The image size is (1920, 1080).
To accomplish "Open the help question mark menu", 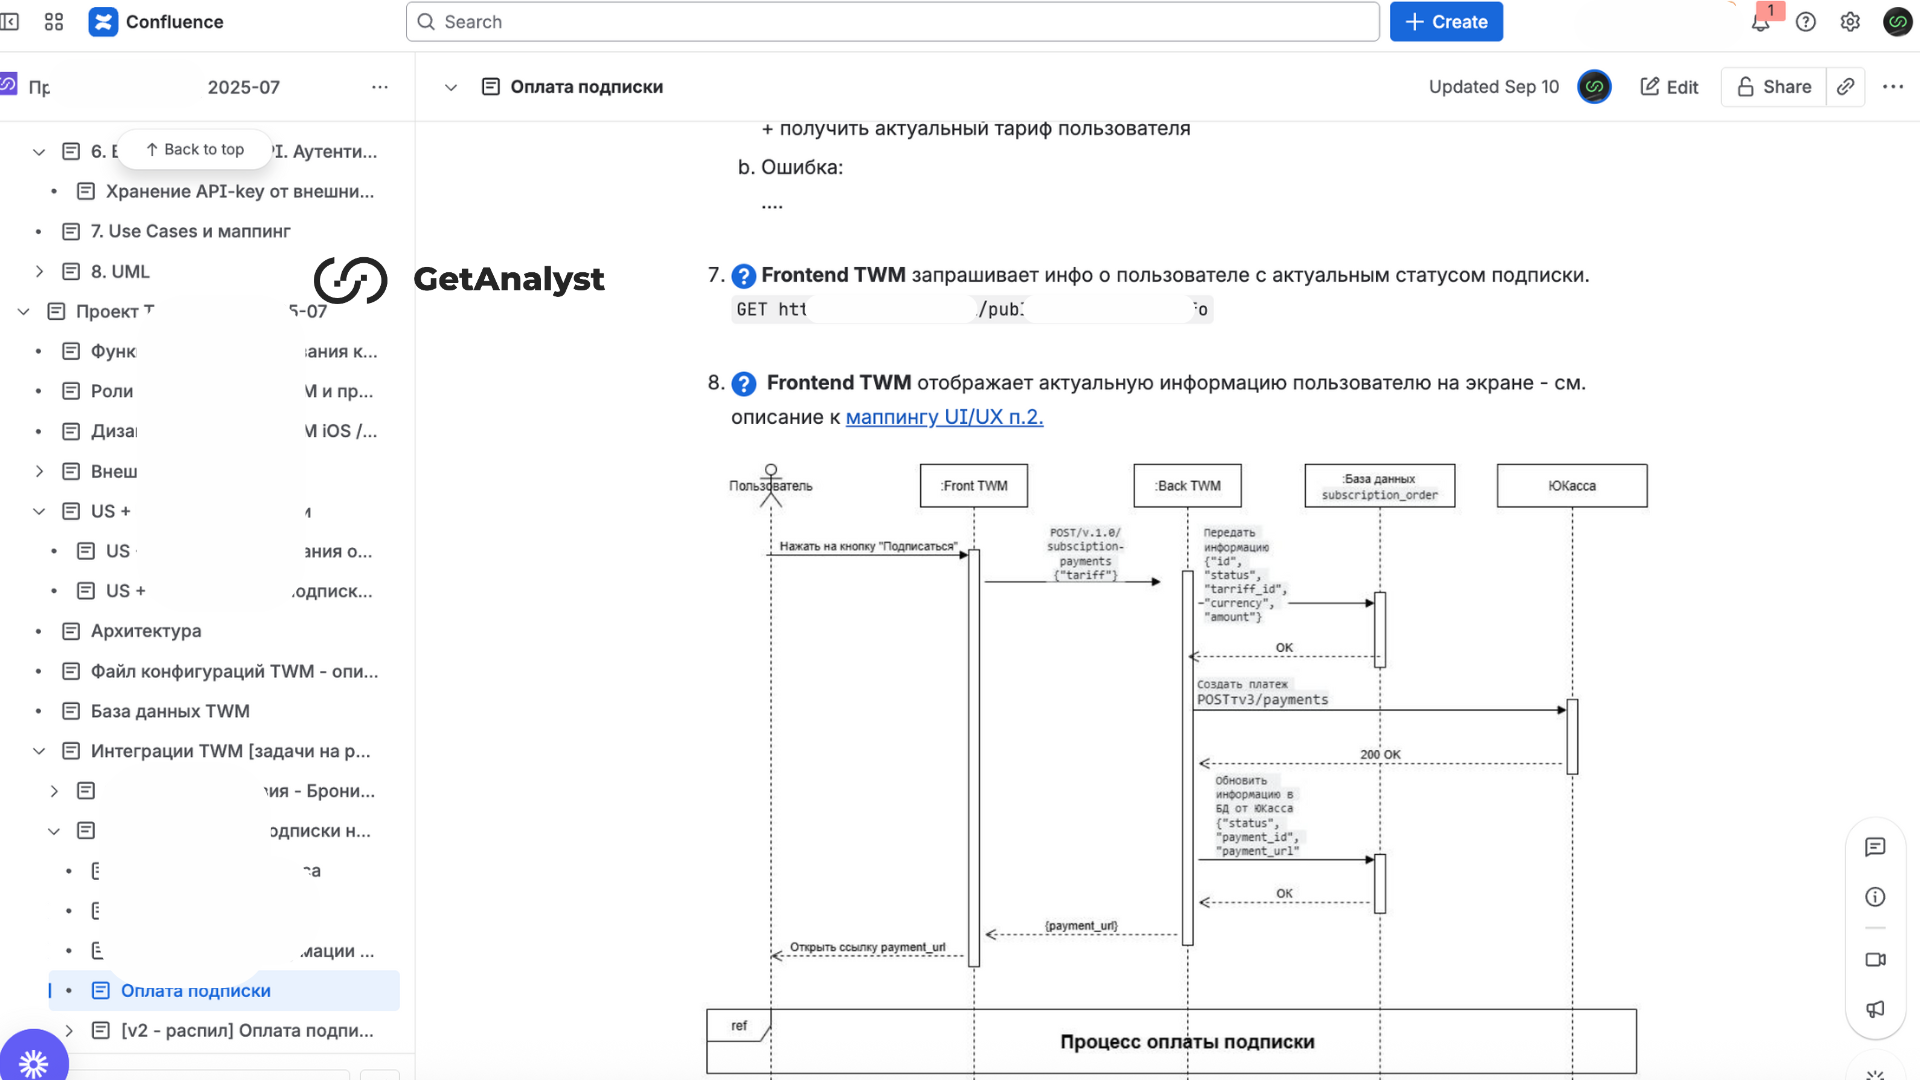I will point(1805,22).
